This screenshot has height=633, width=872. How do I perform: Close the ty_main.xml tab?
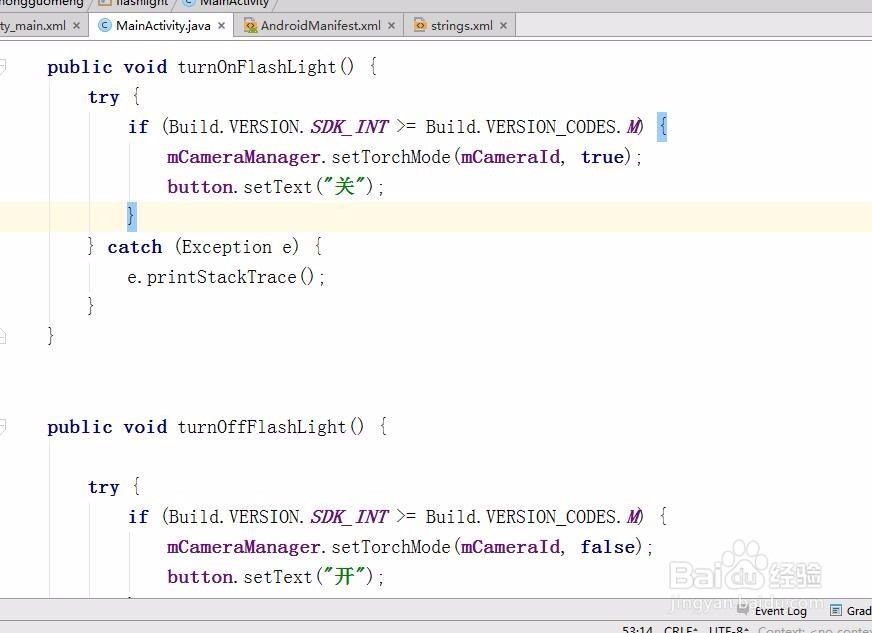point(77,26)
